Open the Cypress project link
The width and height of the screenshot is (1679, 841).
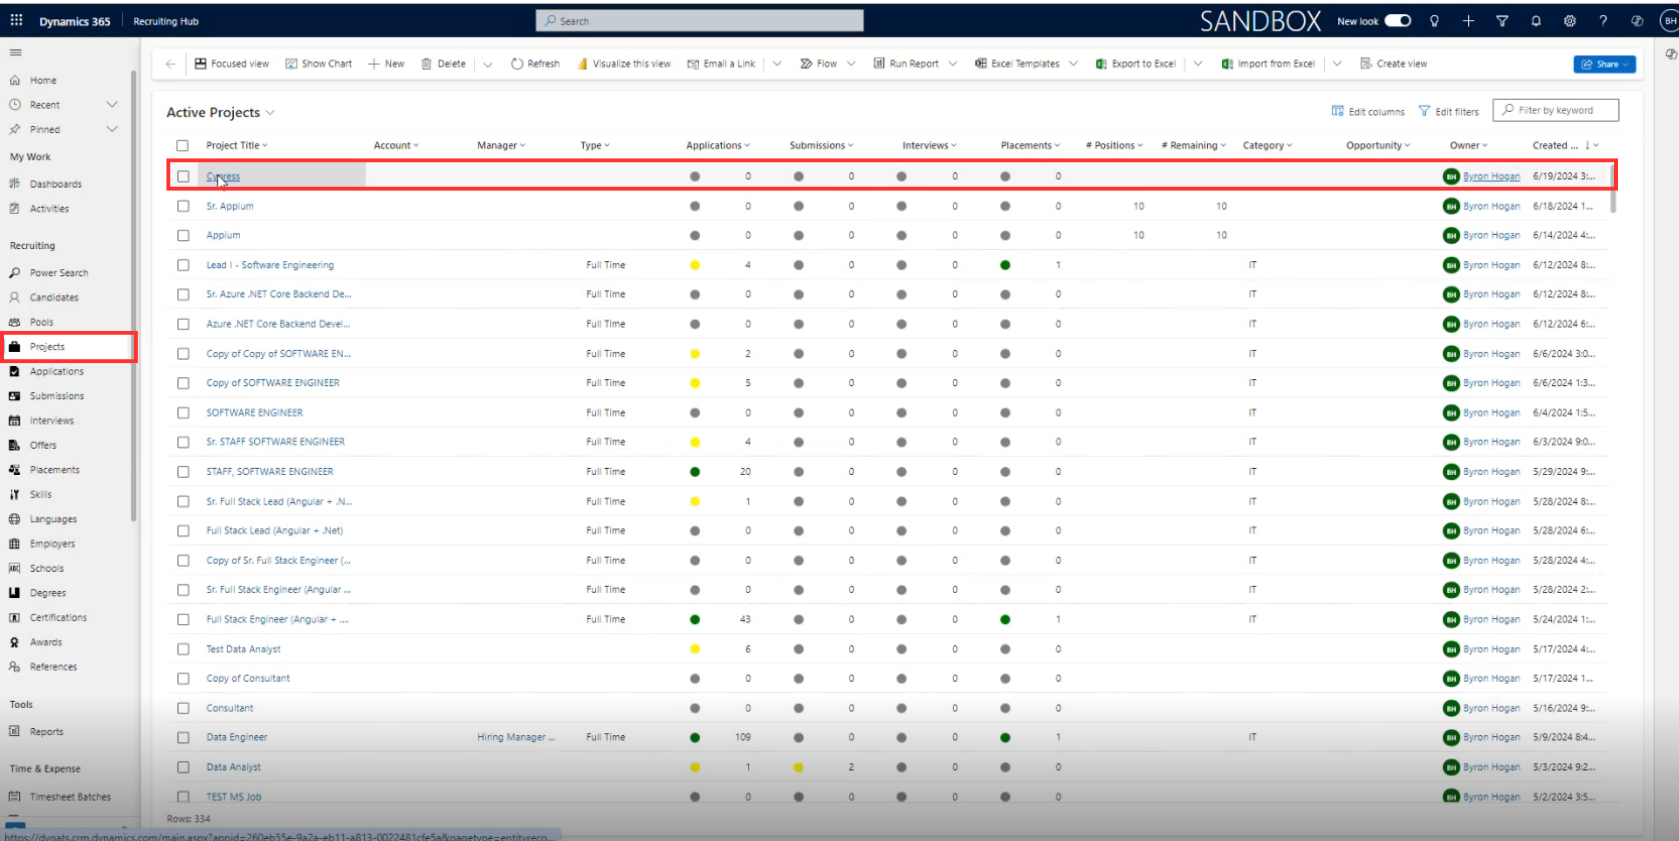click(x=223, y=177)
